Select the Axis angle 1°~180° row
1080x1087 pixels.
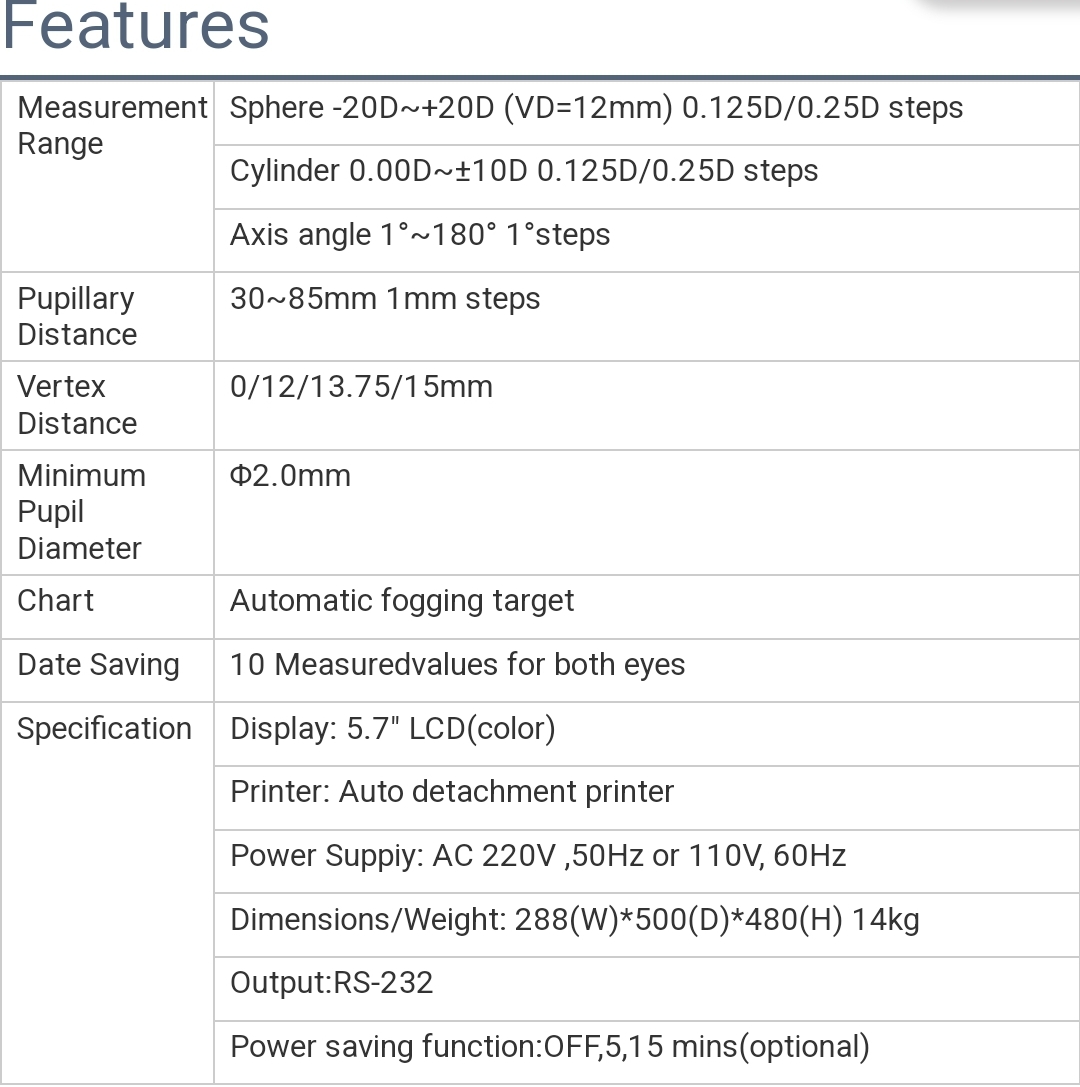click(420, 235)
